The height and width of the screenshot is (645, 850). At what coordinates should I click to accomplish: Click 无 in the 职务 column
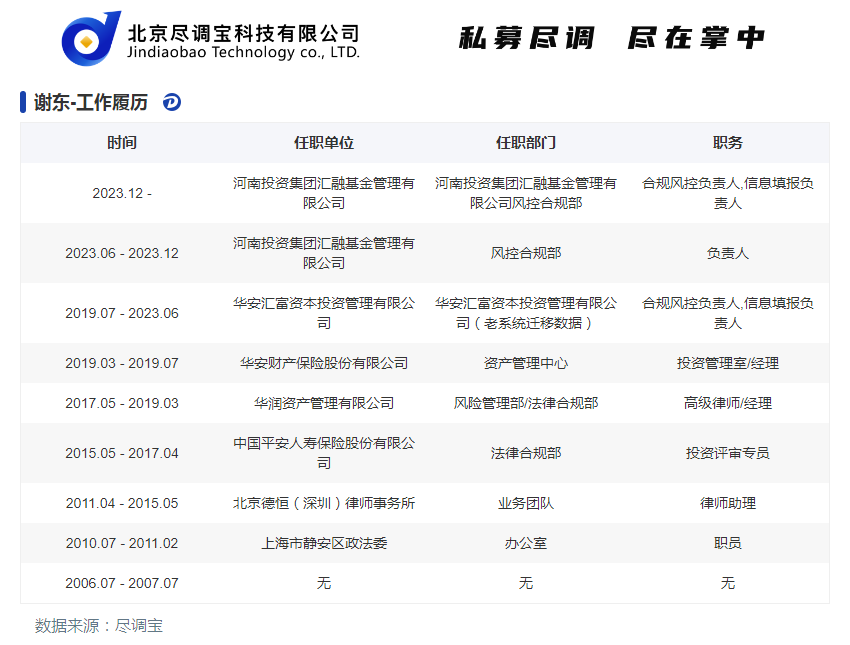pyautogui.click(x=727, y=583)
